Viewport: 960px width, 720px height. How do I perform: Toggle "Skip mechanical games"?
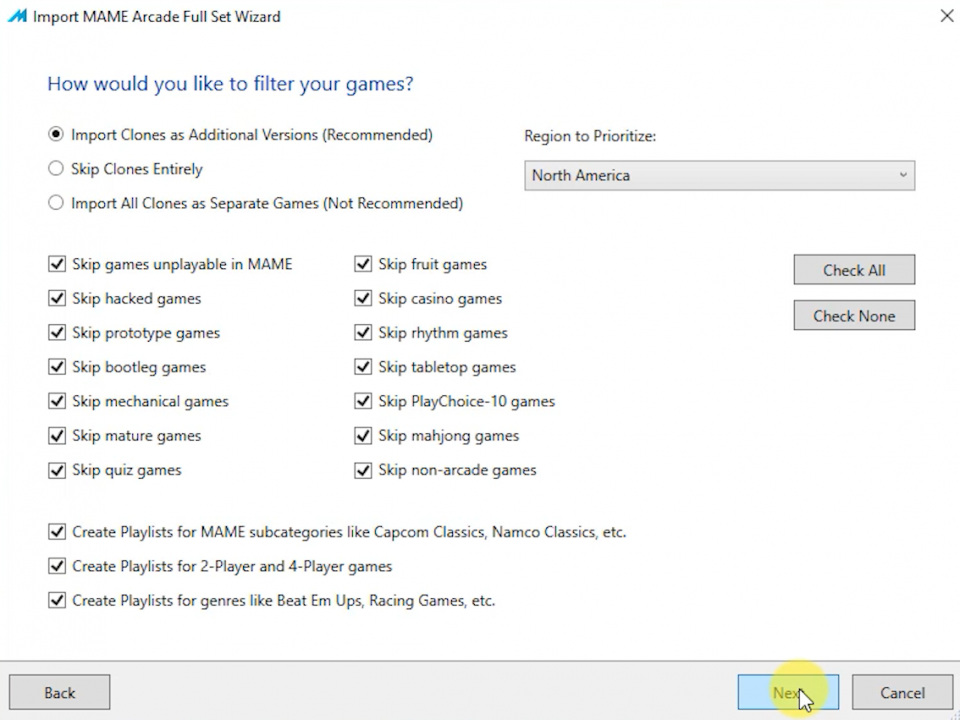(57, 401)
